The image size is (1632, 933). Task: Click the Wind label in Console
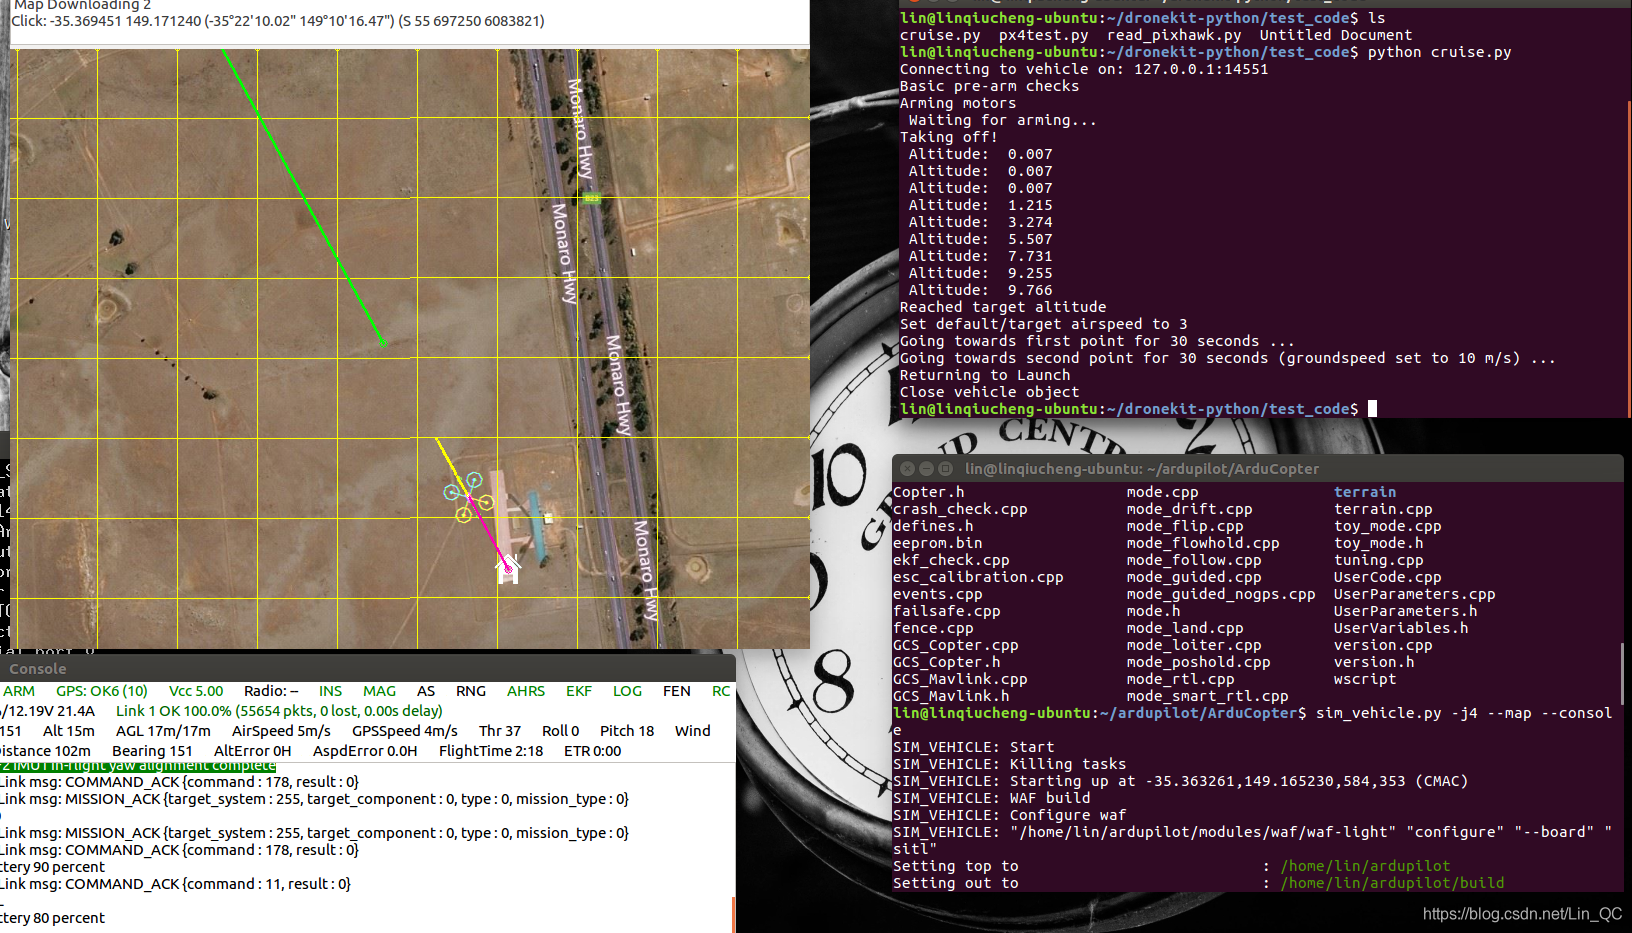(x=692, y=731)
